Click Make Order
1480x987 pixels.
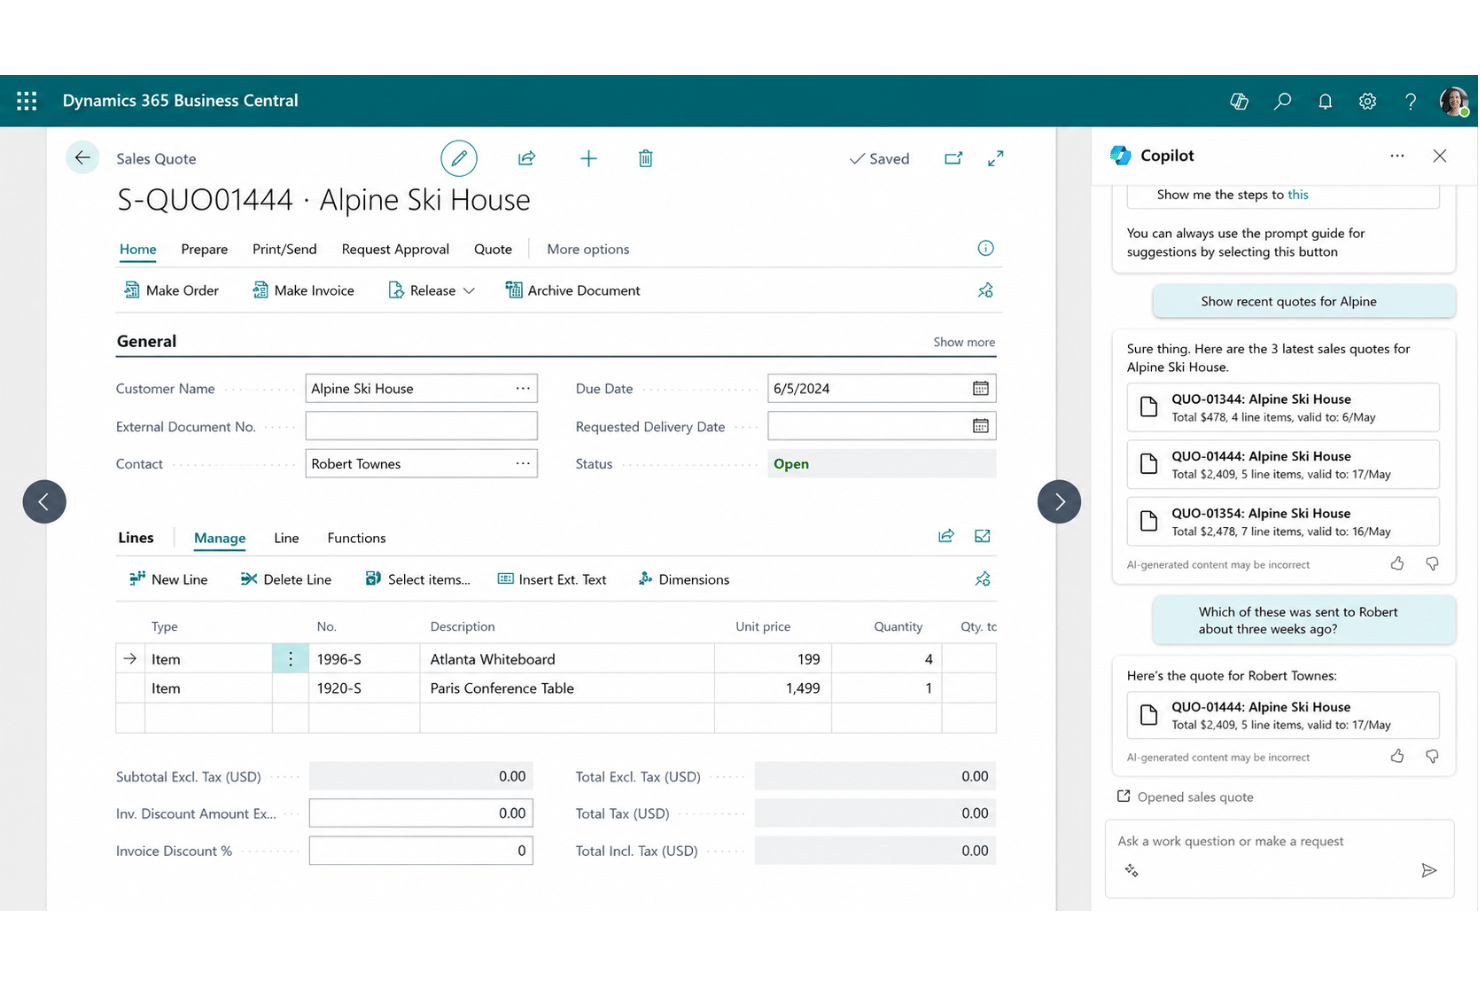point(171,290)
